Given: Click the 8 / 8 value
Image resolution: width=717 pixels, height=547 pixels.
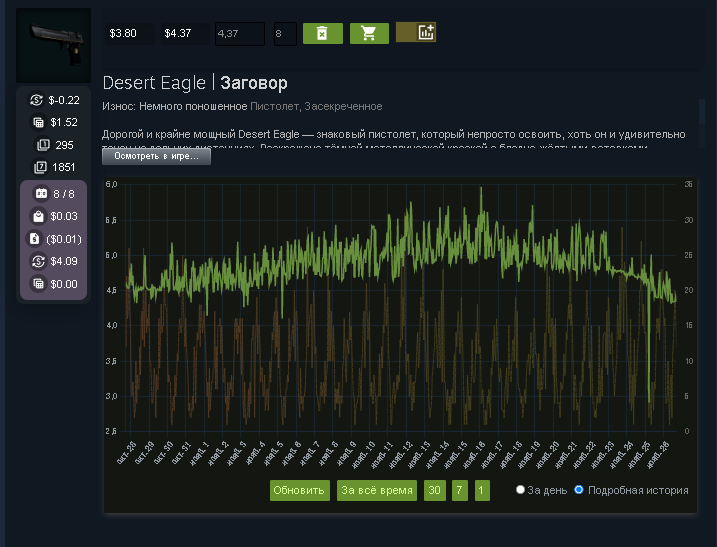Looking at the screenshot, I should pyautogui.click(x=64, y=194).
